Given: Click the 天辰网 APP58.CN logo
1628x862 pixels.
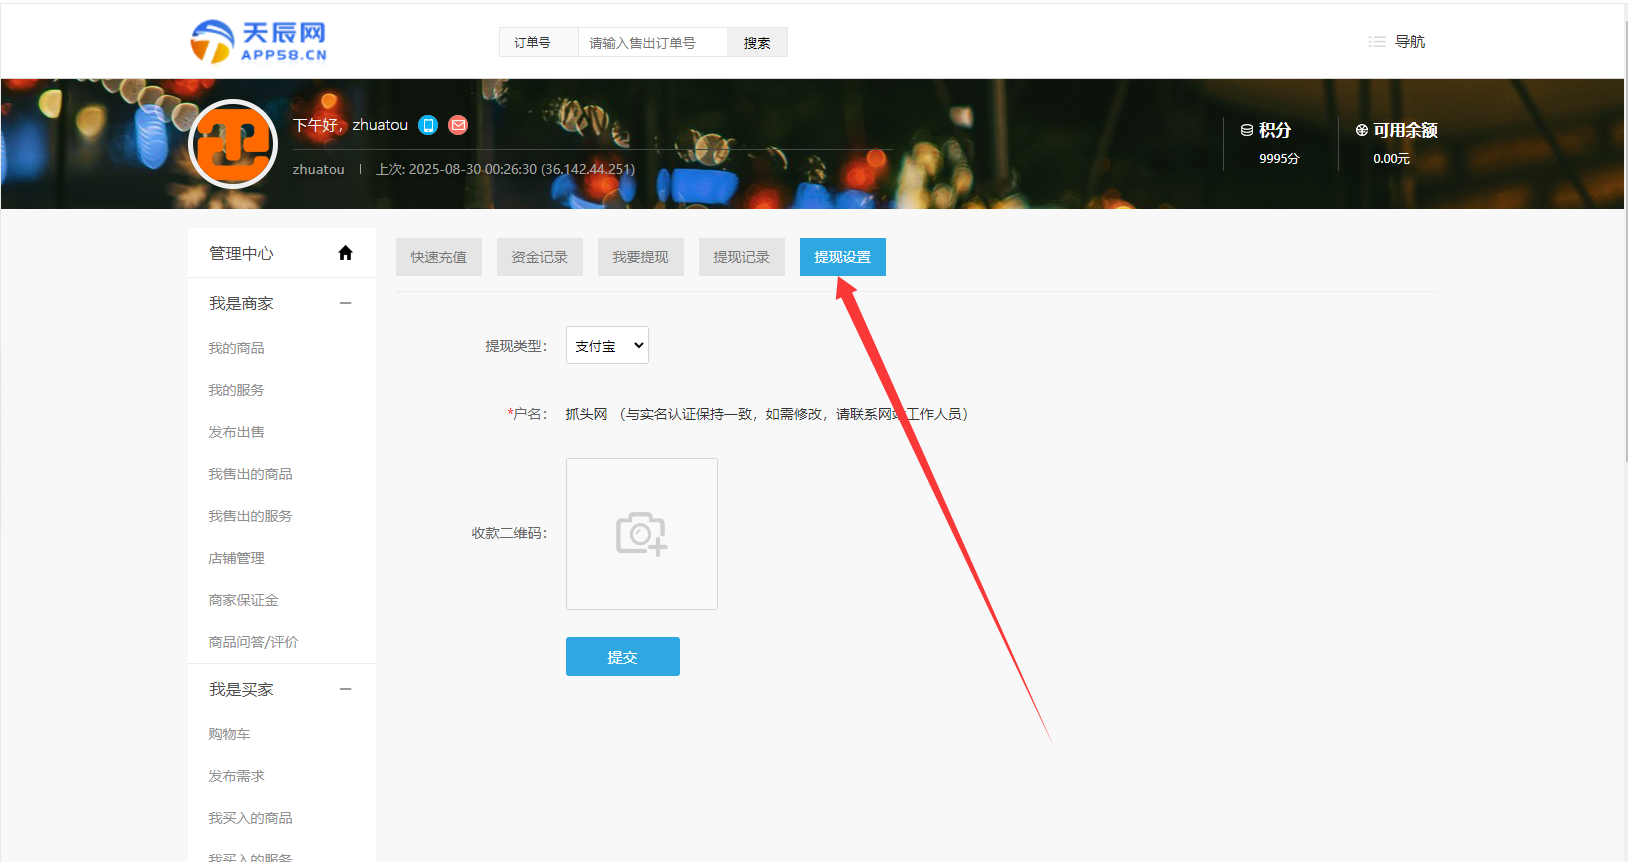Looking at the screenshot, I should coord(259,42).
